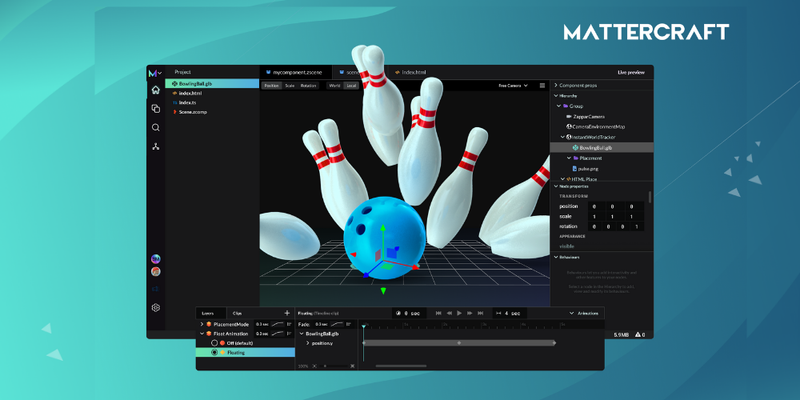Select the Off (default) state radio button

214,343
